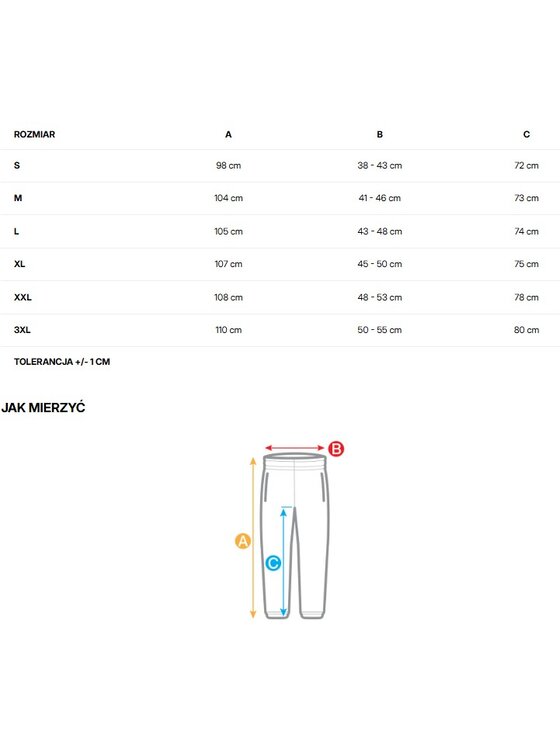Click the red B marker icon
Screen dimensions: 560x746
click(336, 448)
